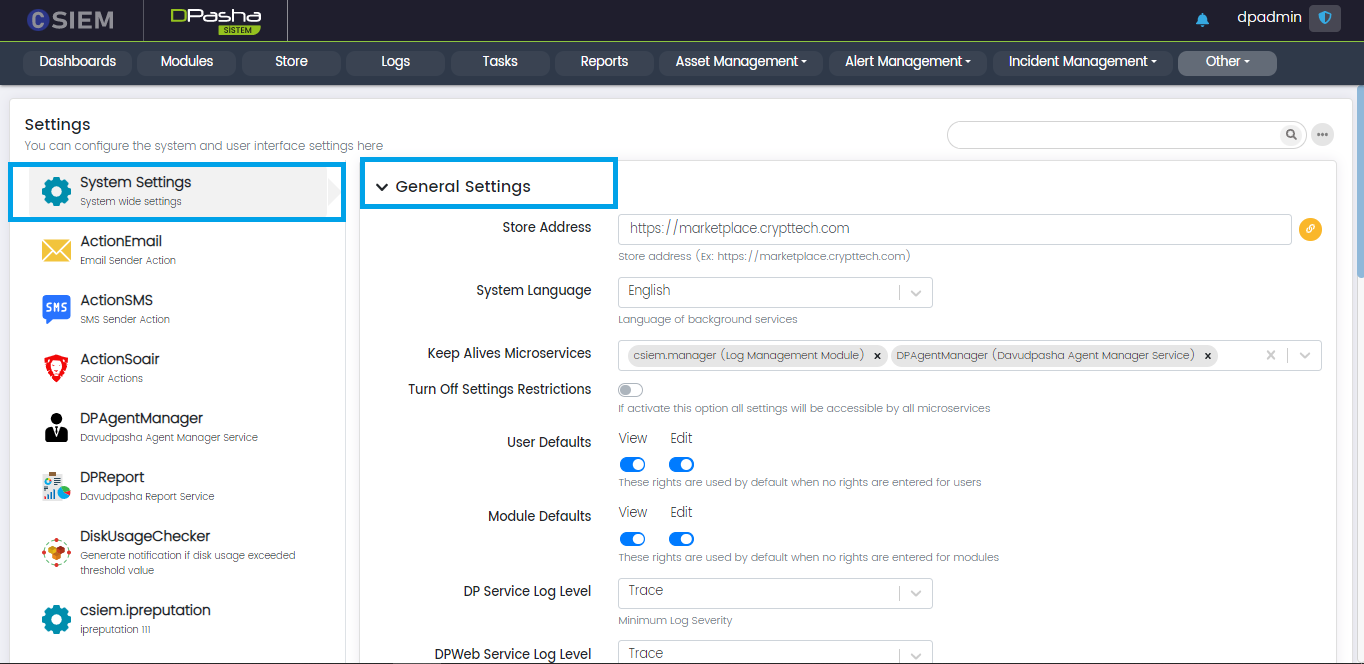The height and width of the screenshot is (664, 1364).
Task: Select the ActionSMS chat bubble icon
Action: [56, 309]
